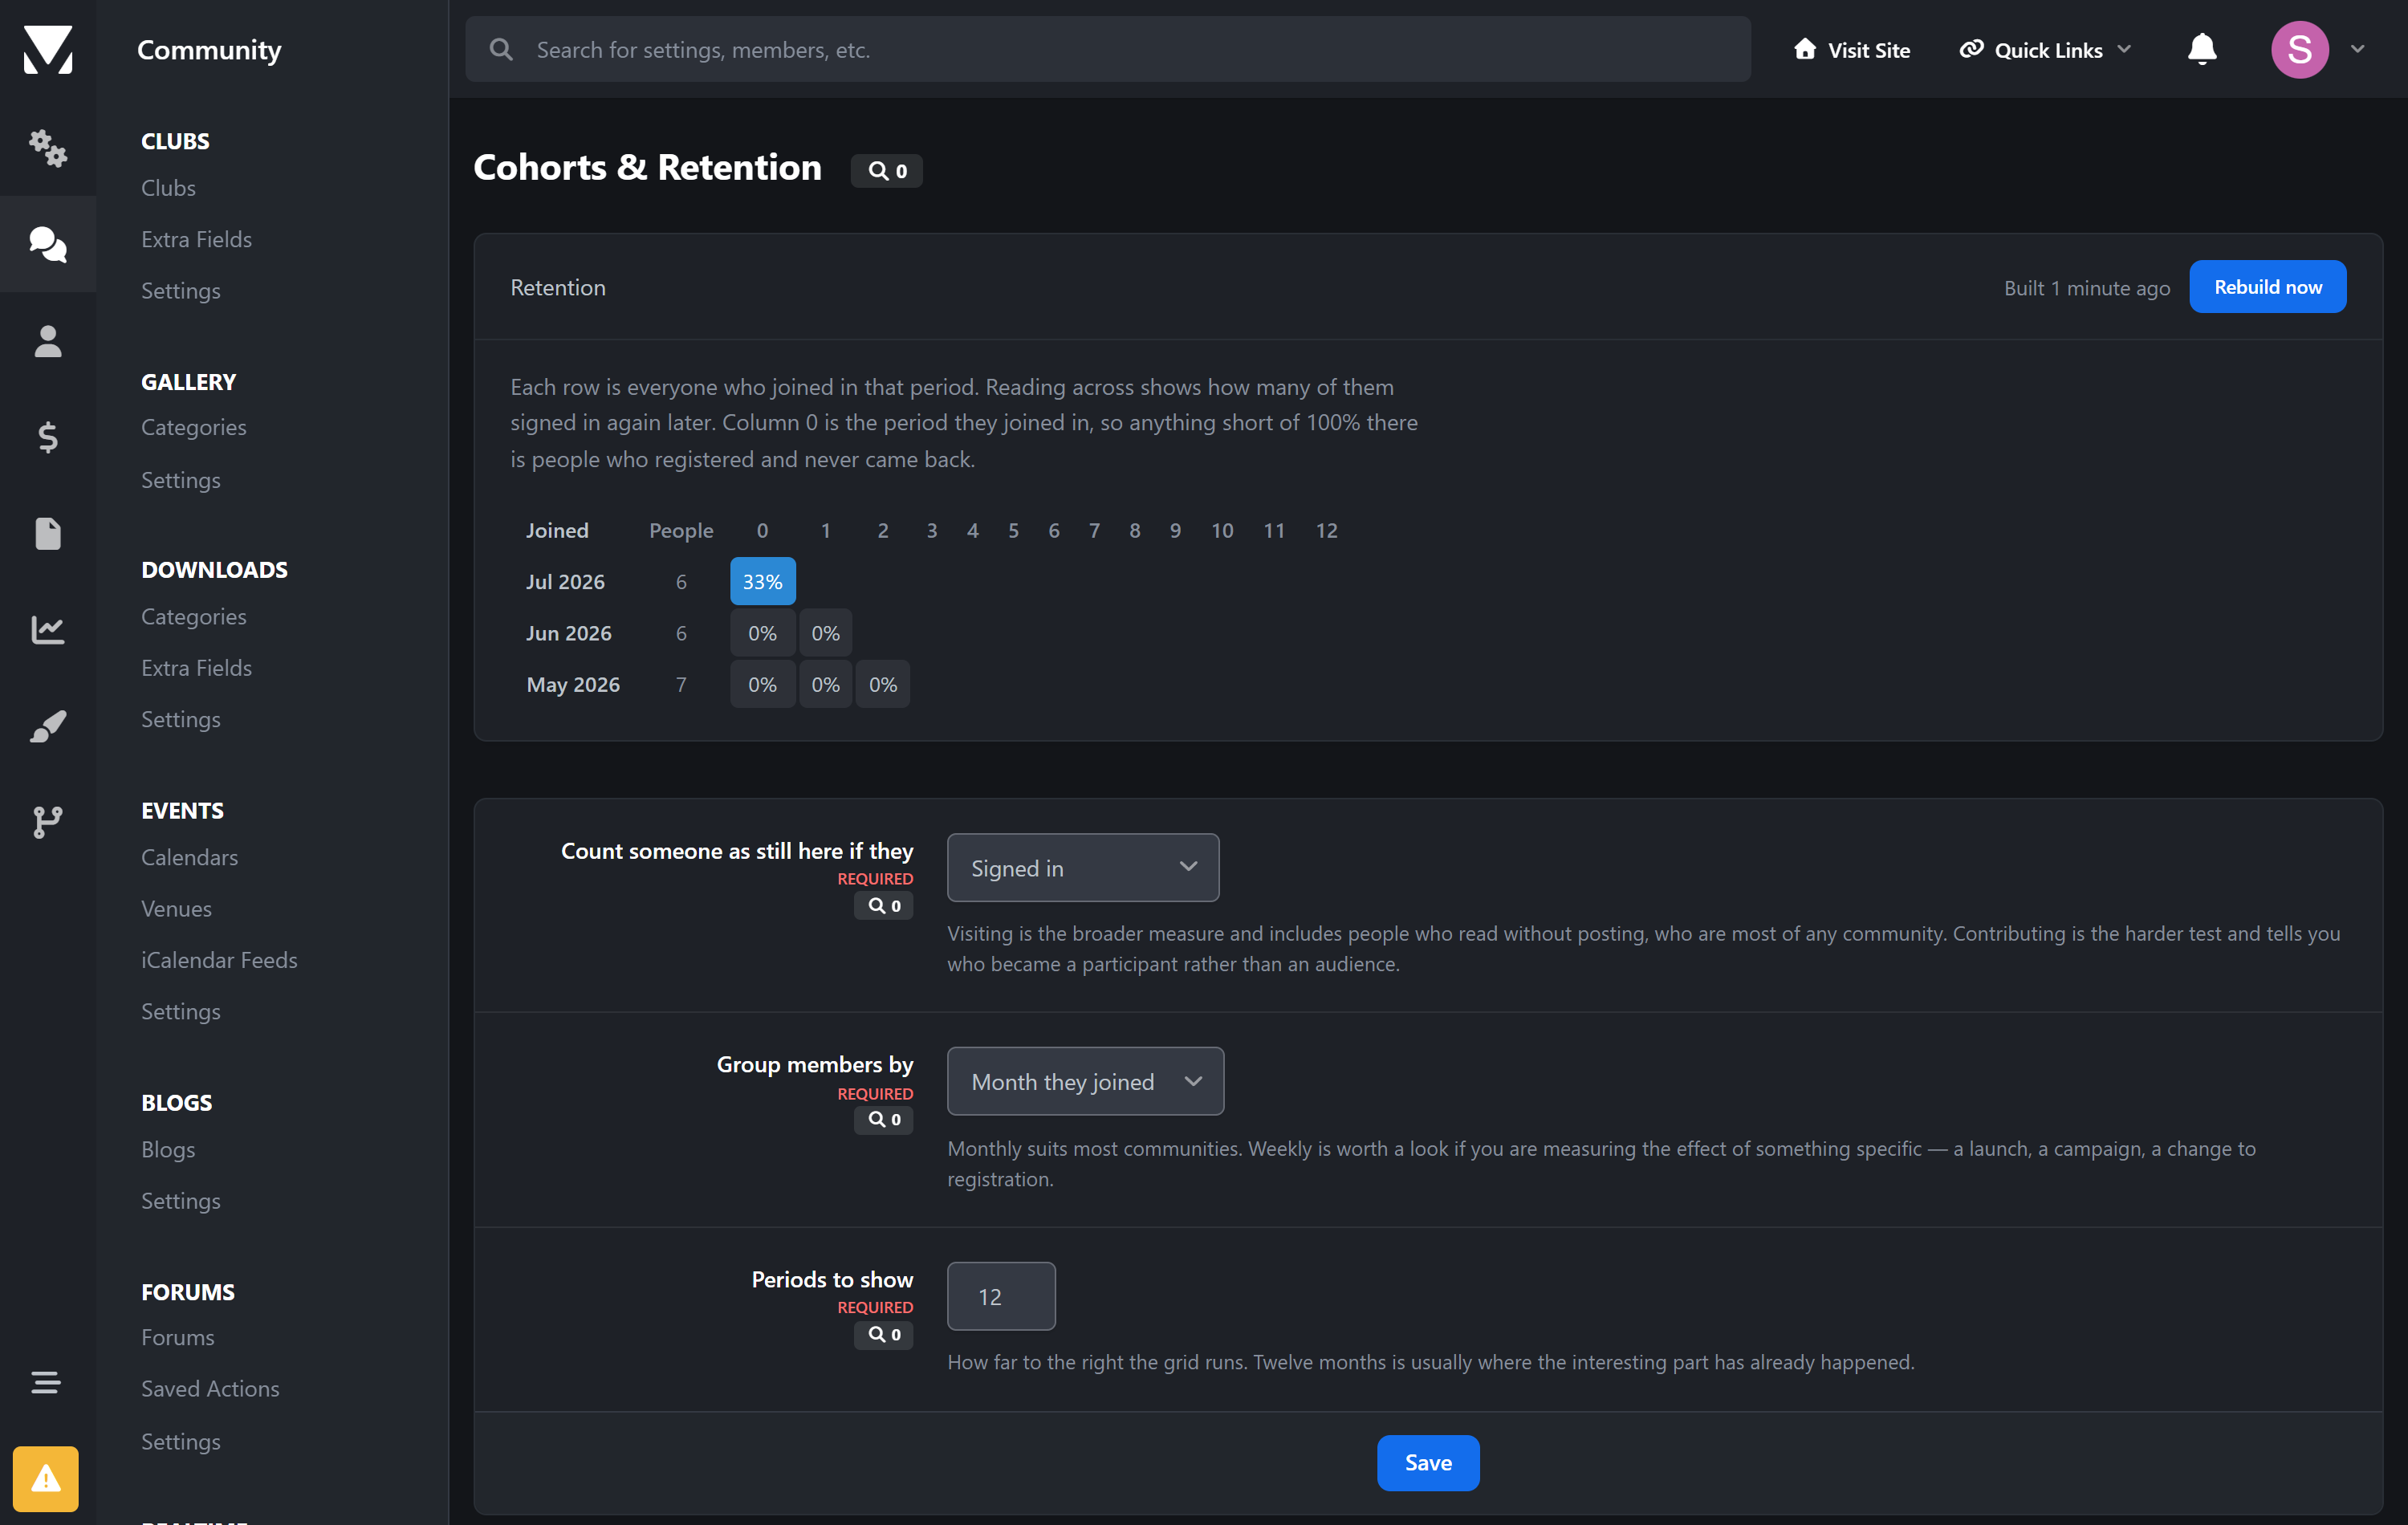Click the Quick Links chain icon
The width and height of the screenshot is (2408, 1525).
[1971, 49]
